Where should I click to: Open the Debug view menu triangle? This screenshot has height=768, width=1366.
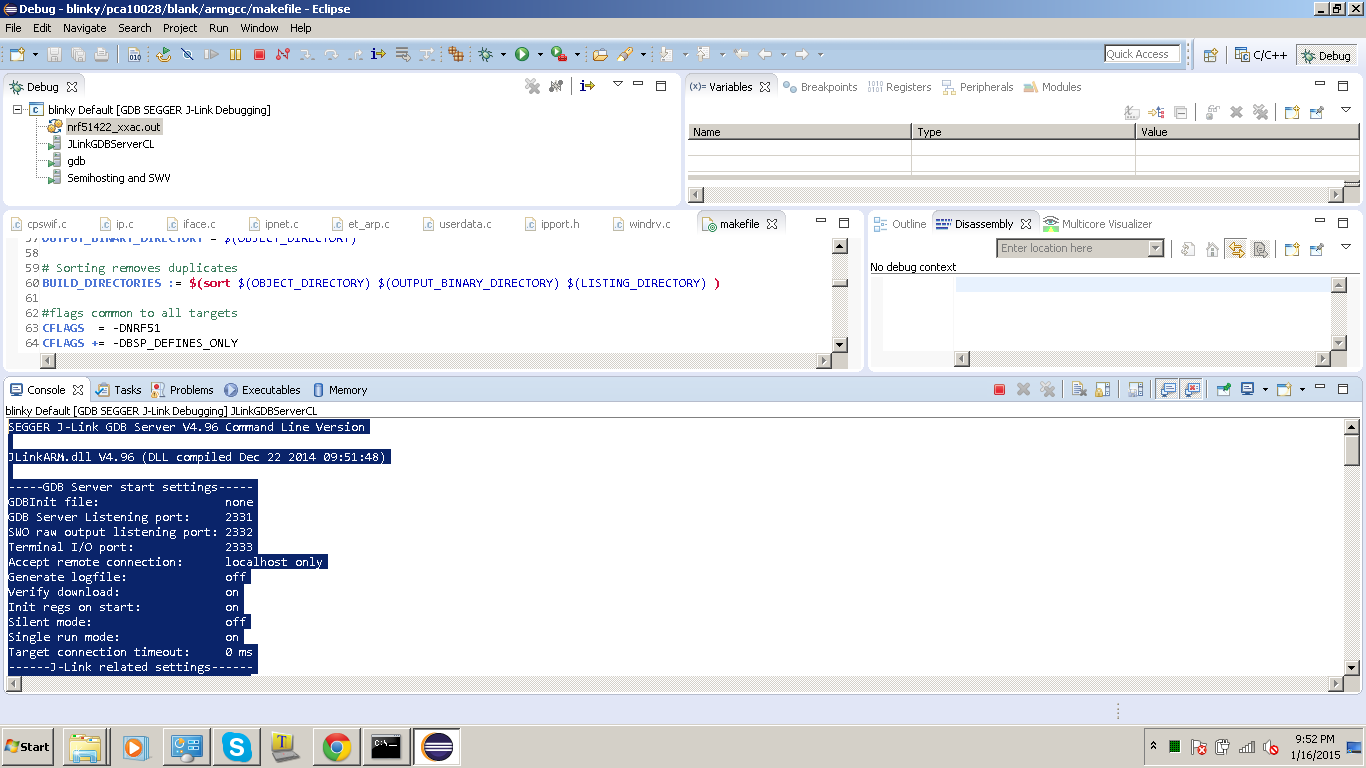pos(618,85)
